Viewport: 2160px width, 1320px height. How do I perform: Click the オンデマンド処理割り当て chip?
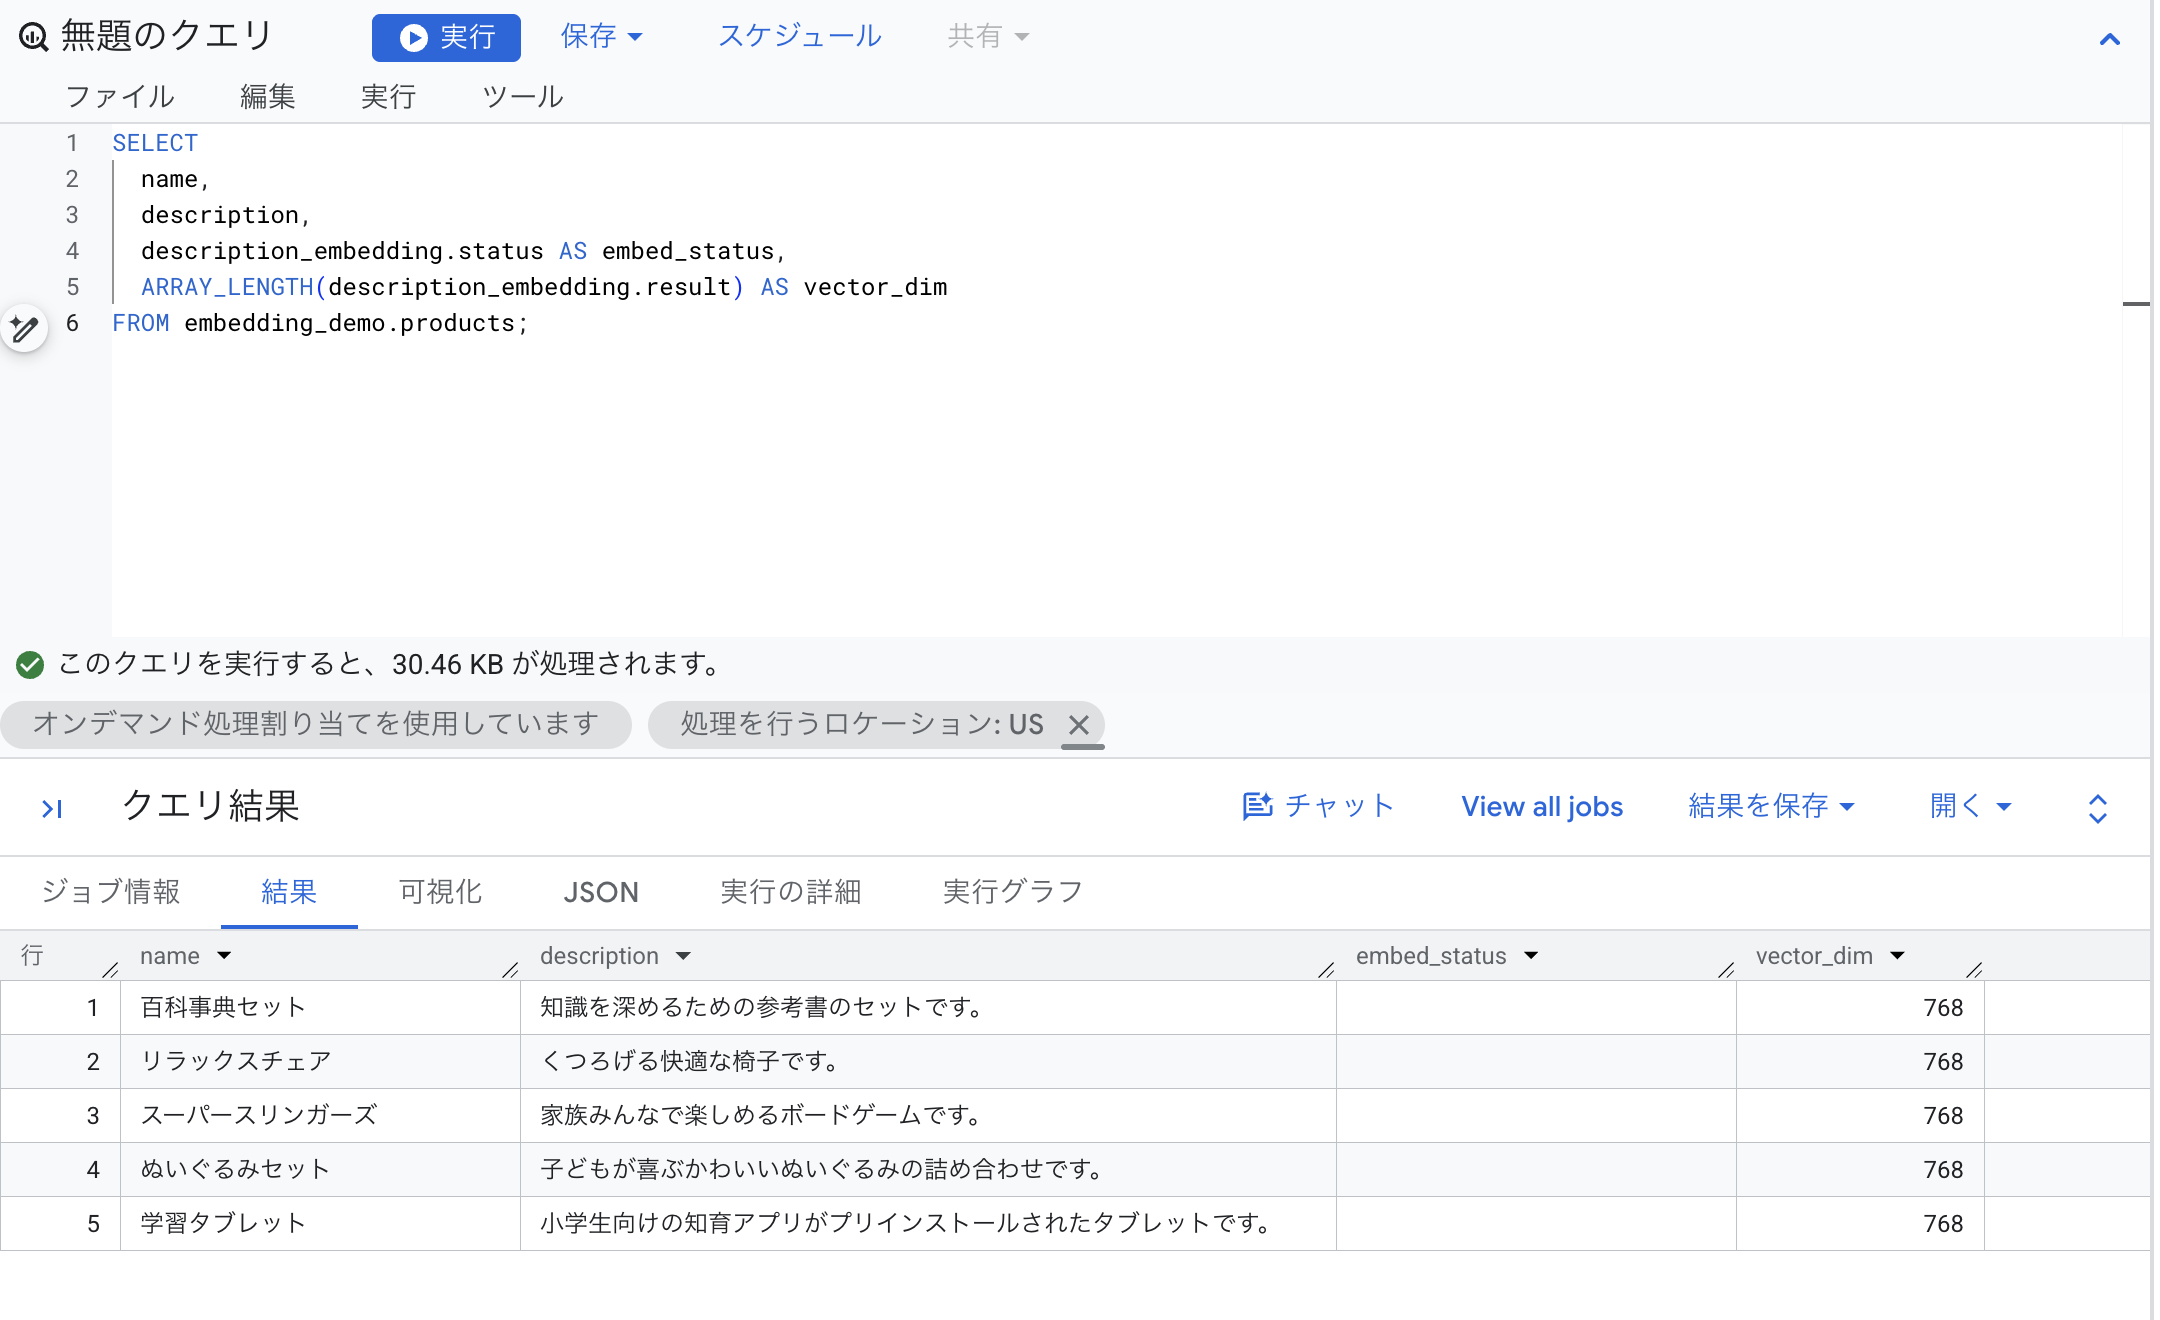pos(315,724)
